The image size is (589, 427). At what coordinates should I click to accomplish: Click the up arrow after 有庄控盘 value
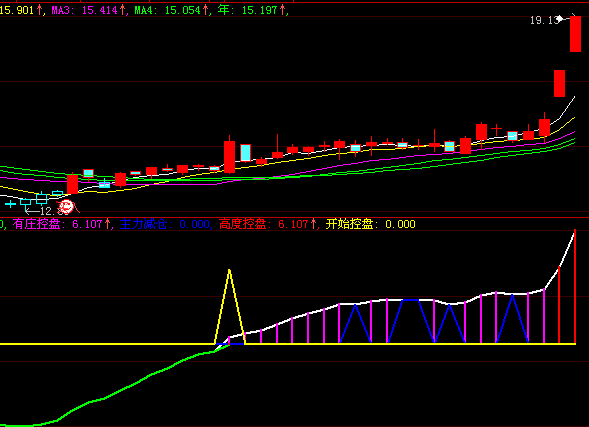click(x=107, y=224)
